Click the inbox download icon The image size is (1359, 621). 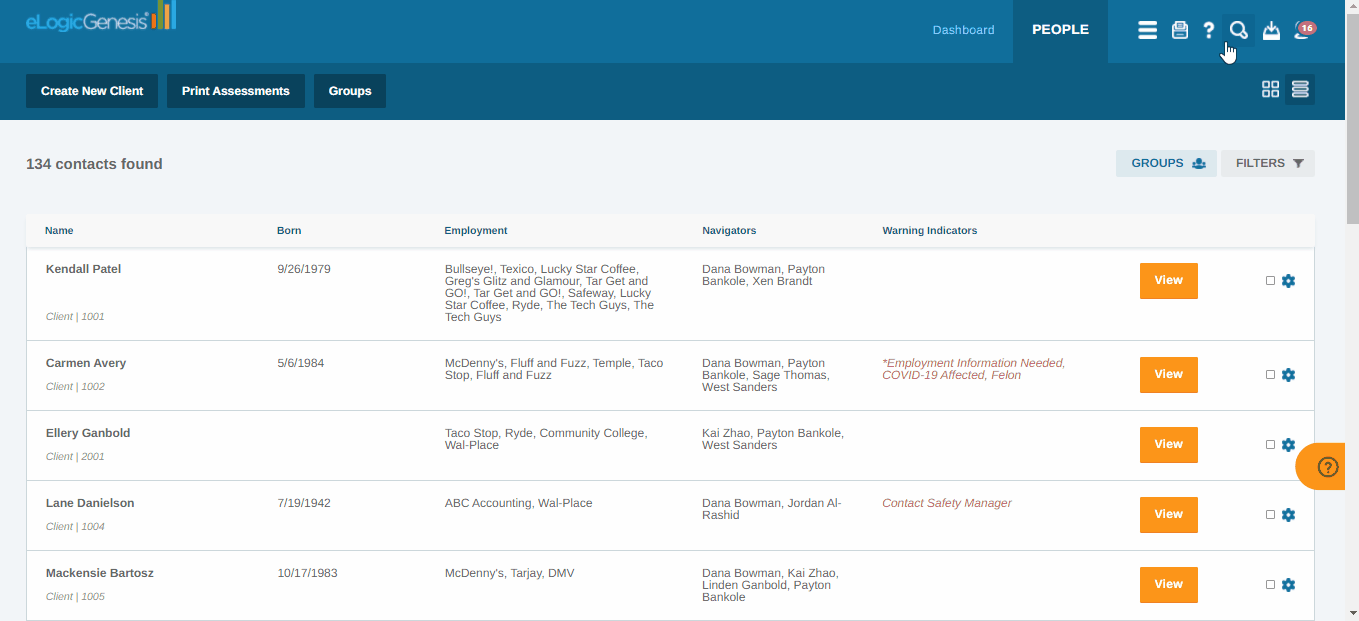[x=1271, y=30]
